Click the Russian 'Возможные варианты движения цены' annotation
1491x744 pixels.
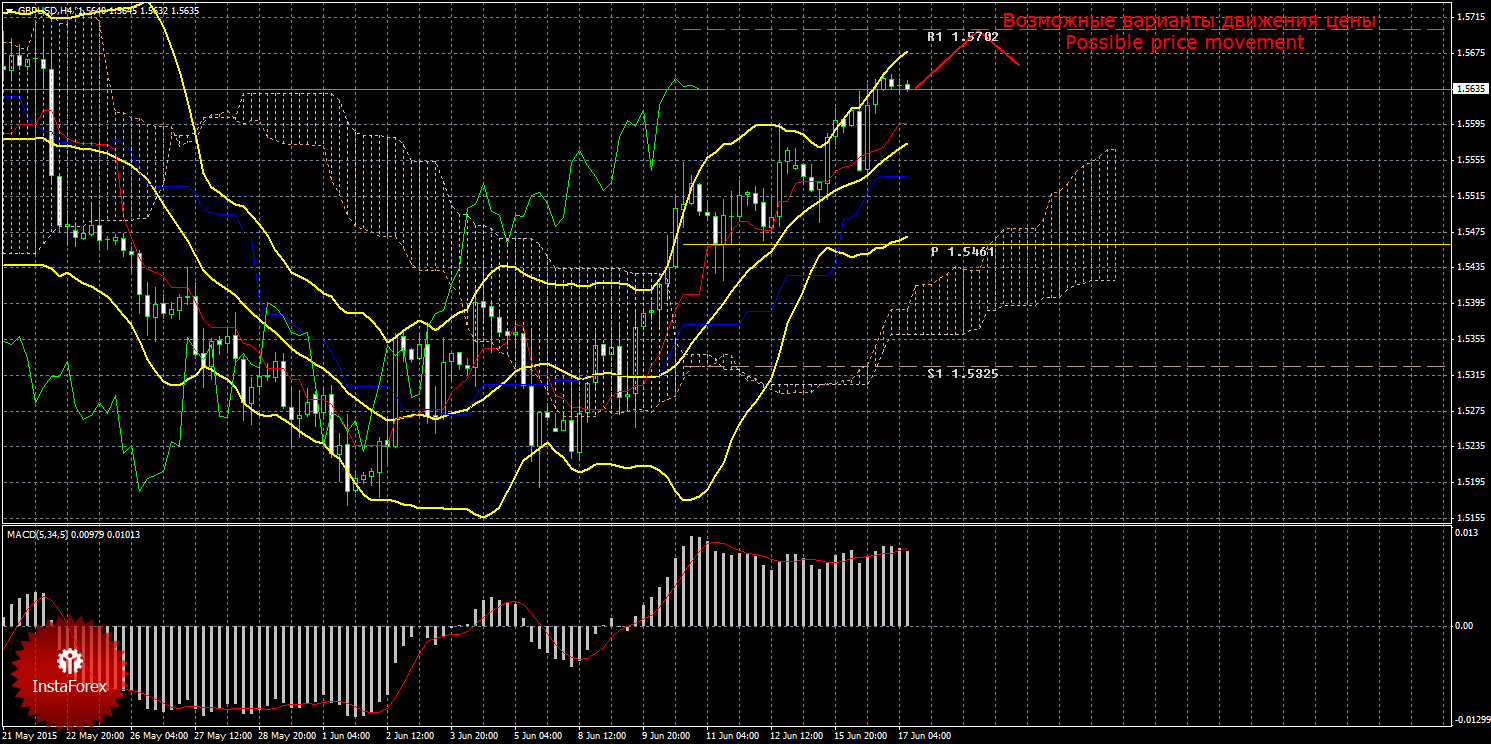pyautogui.click(x=1189, y=21)
